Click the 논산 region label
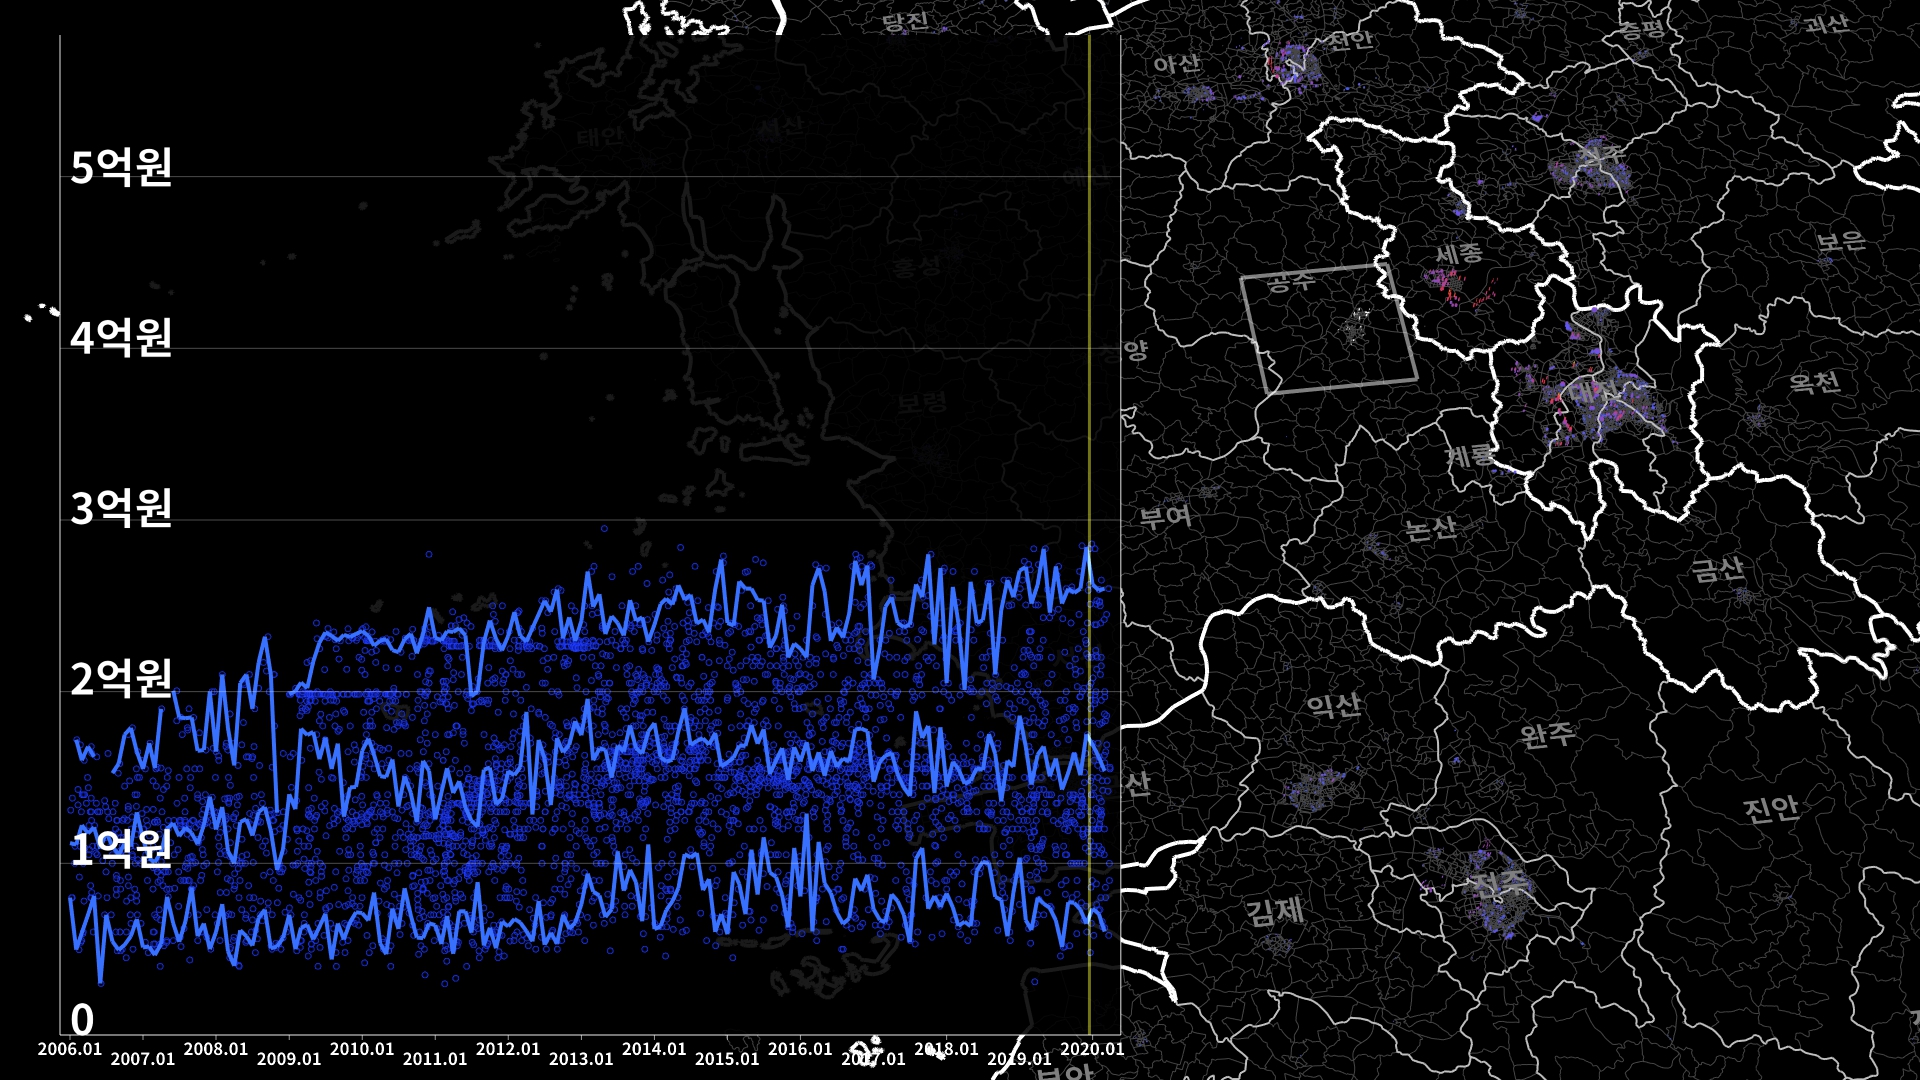This screenshot has height=1080, width=1920. tap(1430, 528)
